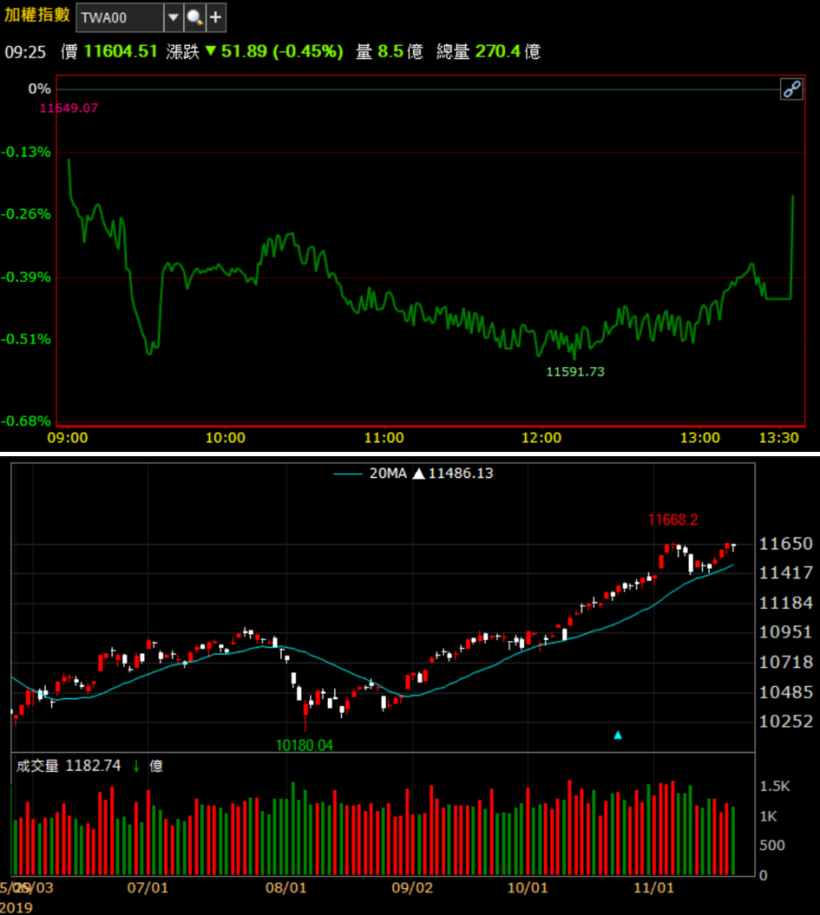Viewport: 820px width, 915px height.
Task: Click the total volume 270.4 億
Action: 488,51
